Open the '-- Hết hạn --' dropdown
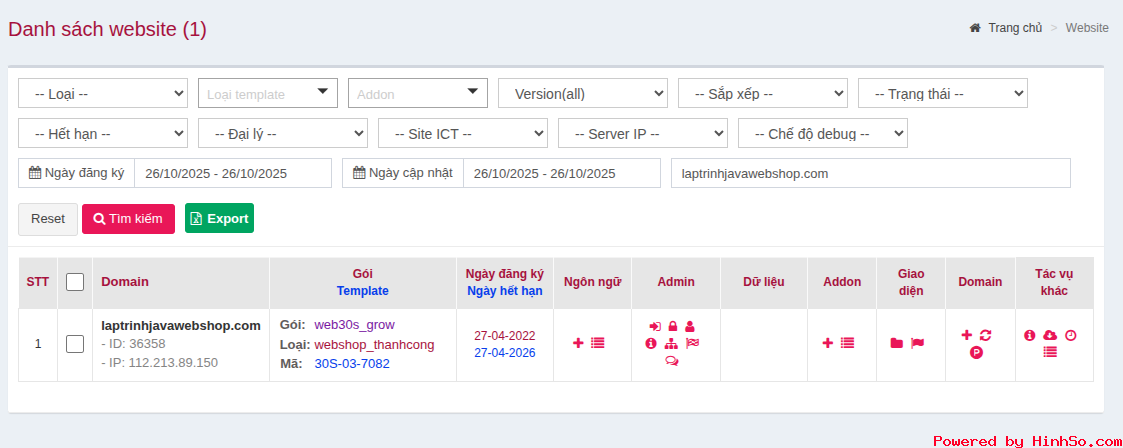Screen dimensions: 1123x448 click(103, 133)
